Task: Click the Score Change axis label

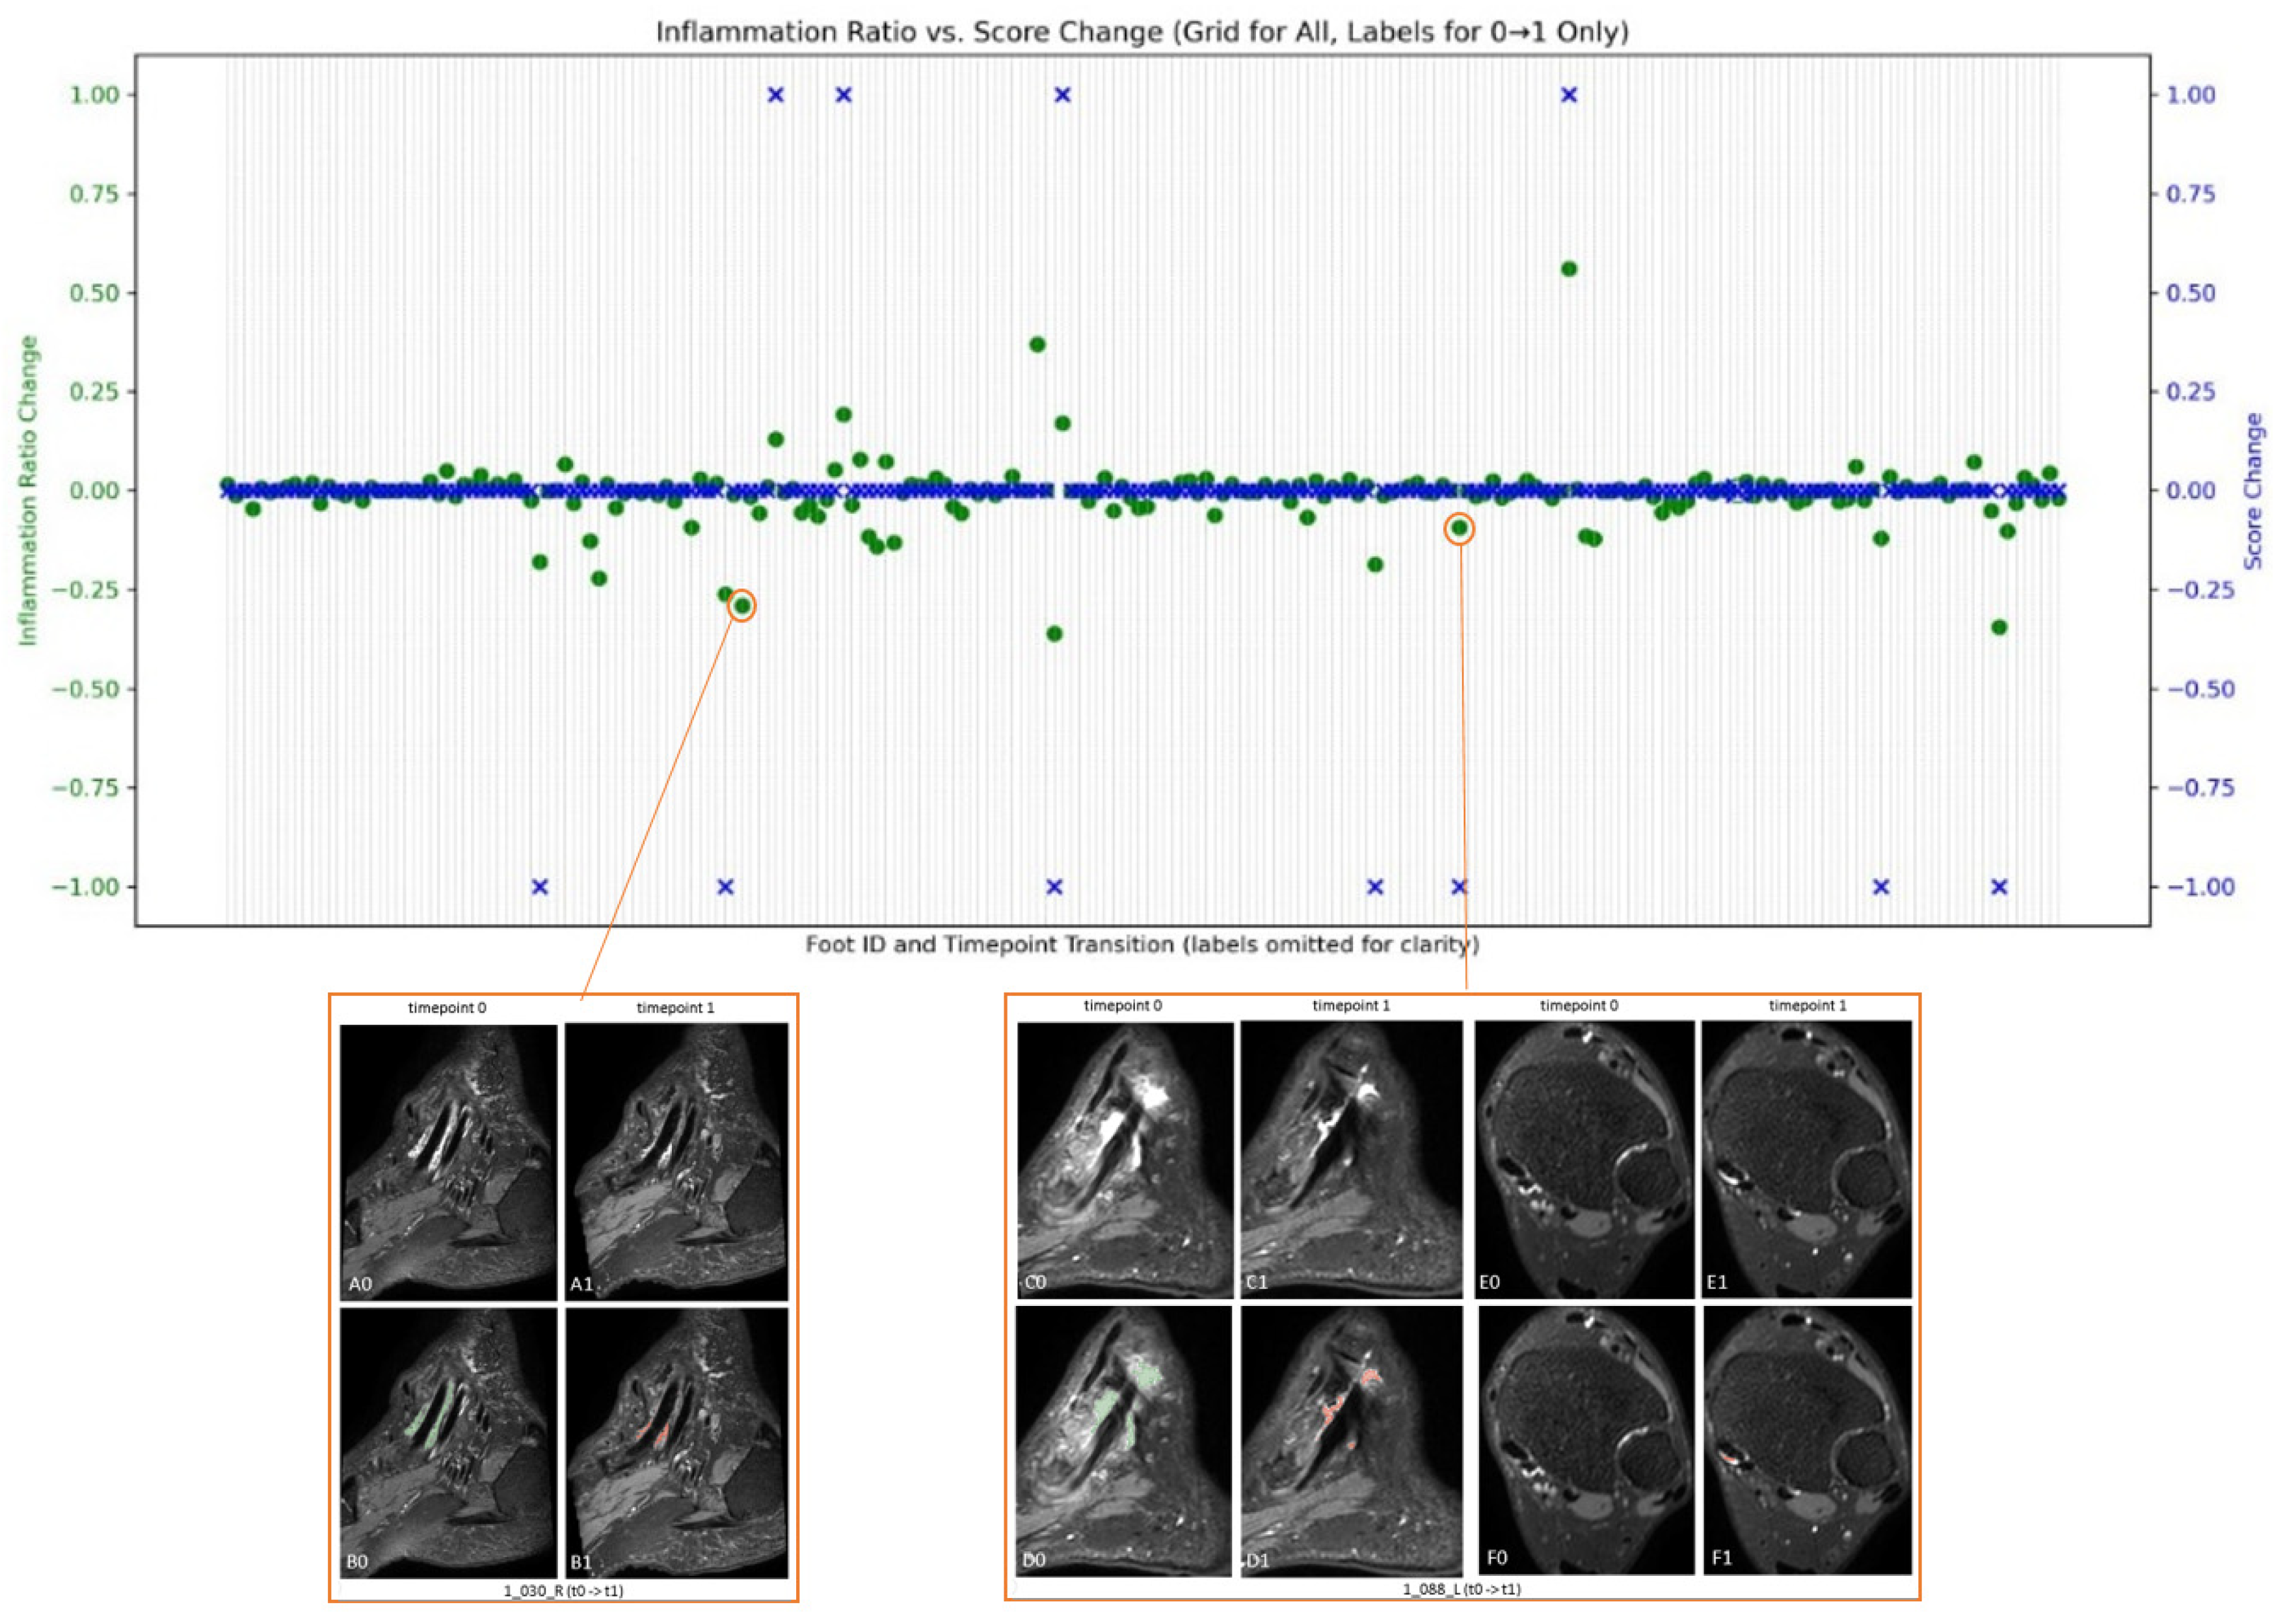Action: coord(2252,491)
